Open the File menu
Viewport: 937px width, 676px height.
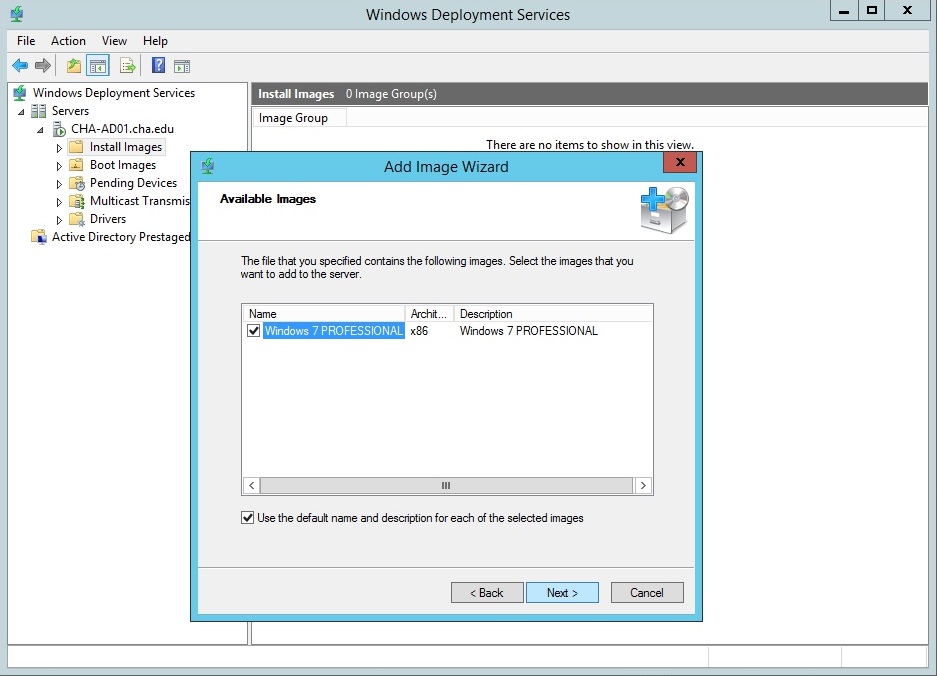pos(26,41)
